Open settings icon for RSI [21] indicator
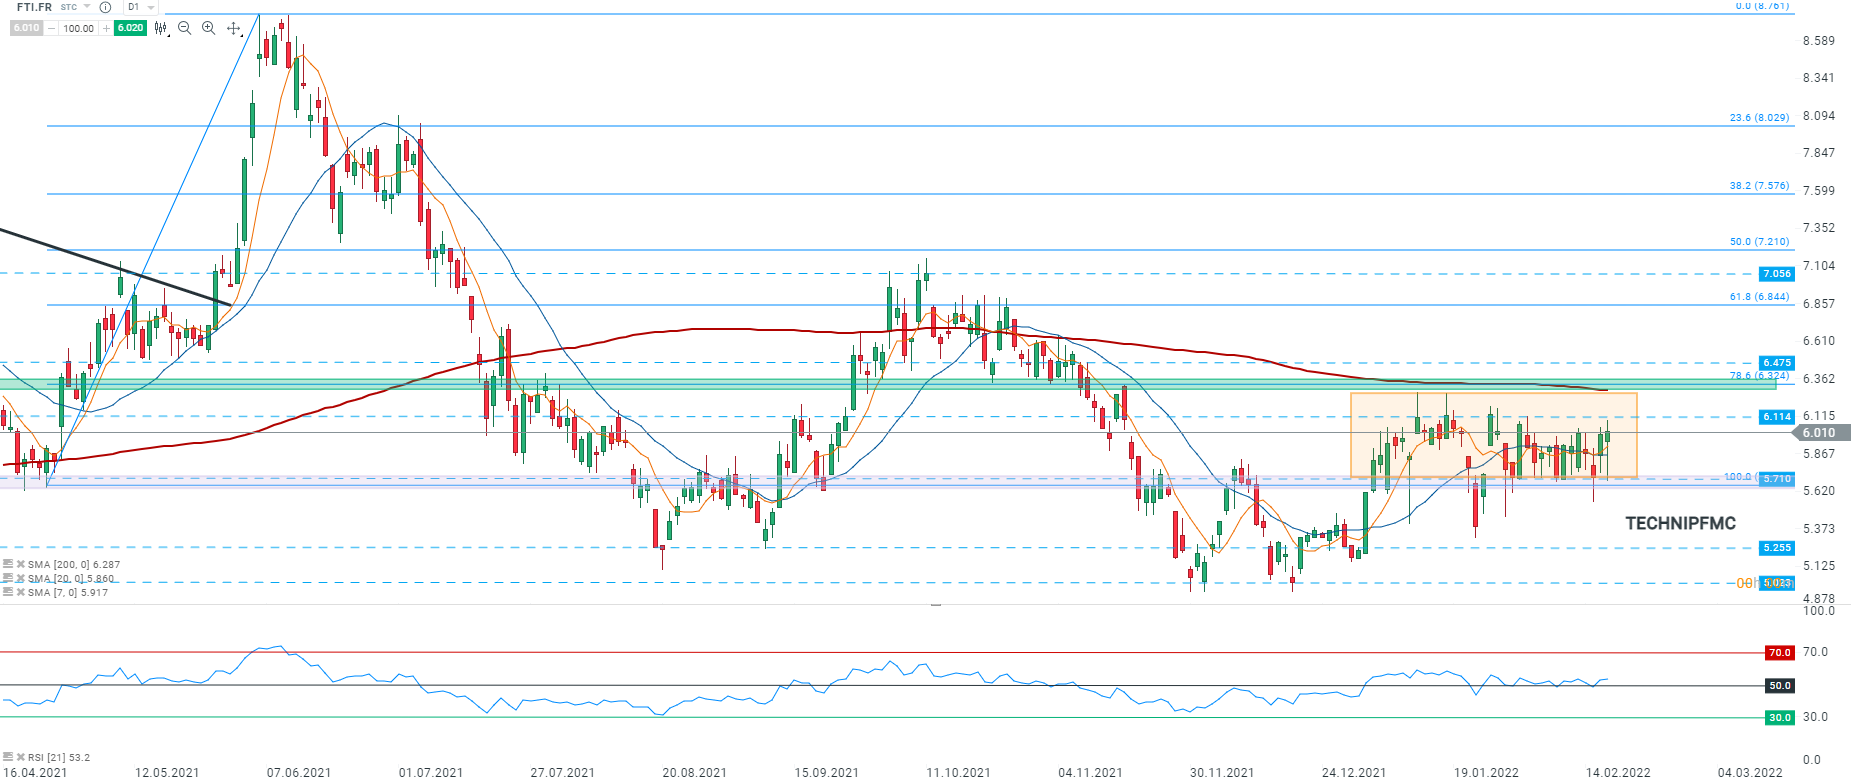Screen dimensions: 1851x780 [8, 757]
